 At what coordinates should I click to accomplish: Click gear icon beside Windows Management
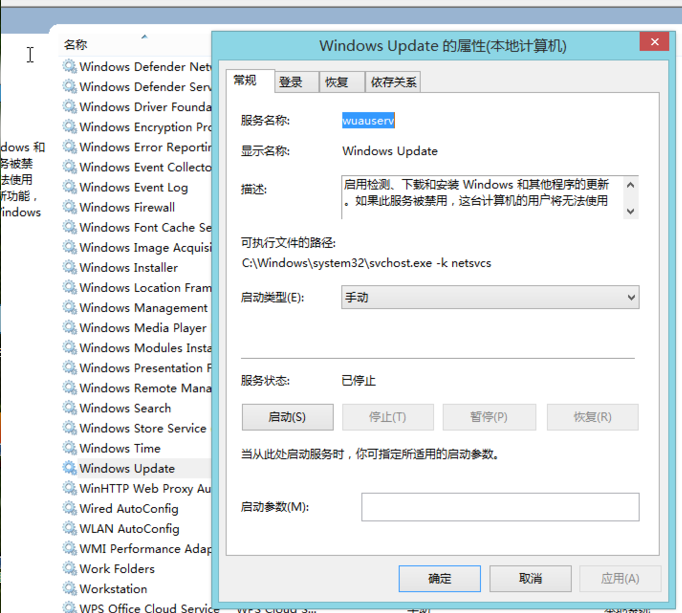click(x=69, y=307)
